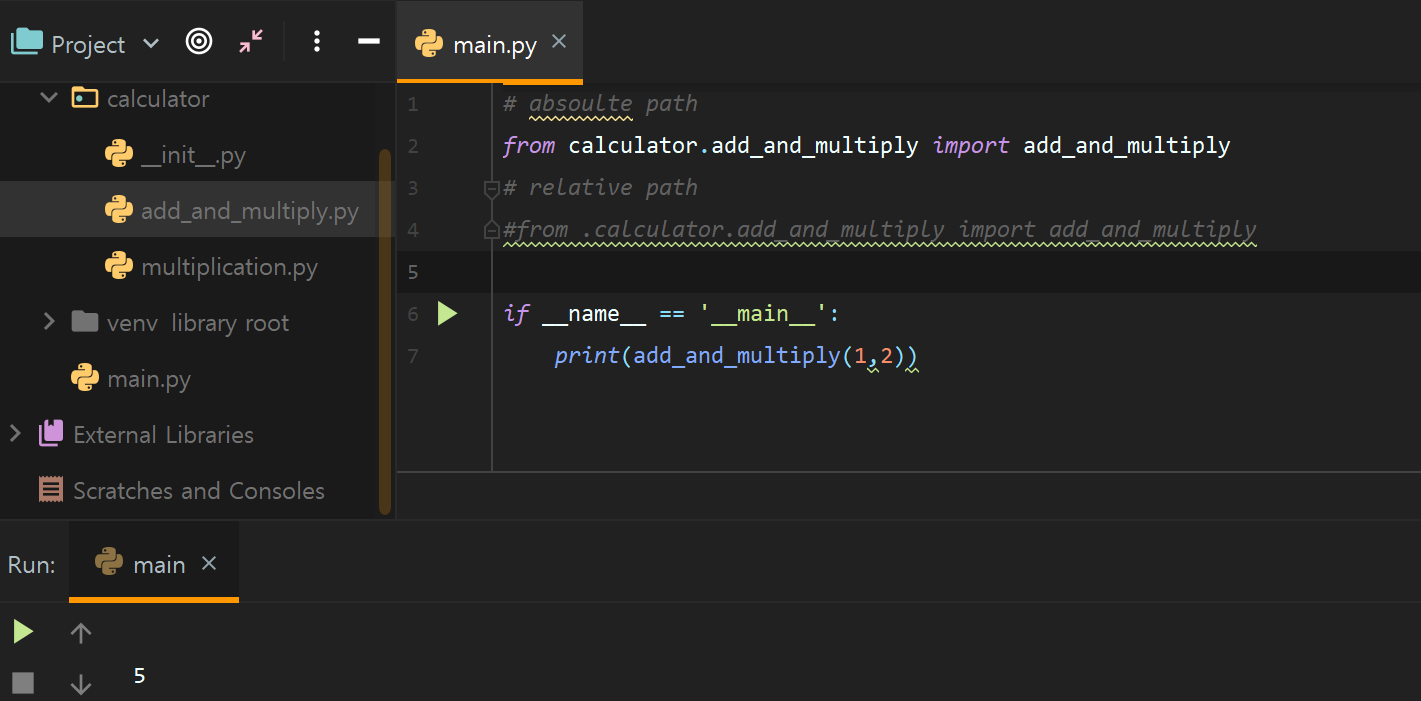Click the Project tree vertical scrollbar

click(385, 332)
